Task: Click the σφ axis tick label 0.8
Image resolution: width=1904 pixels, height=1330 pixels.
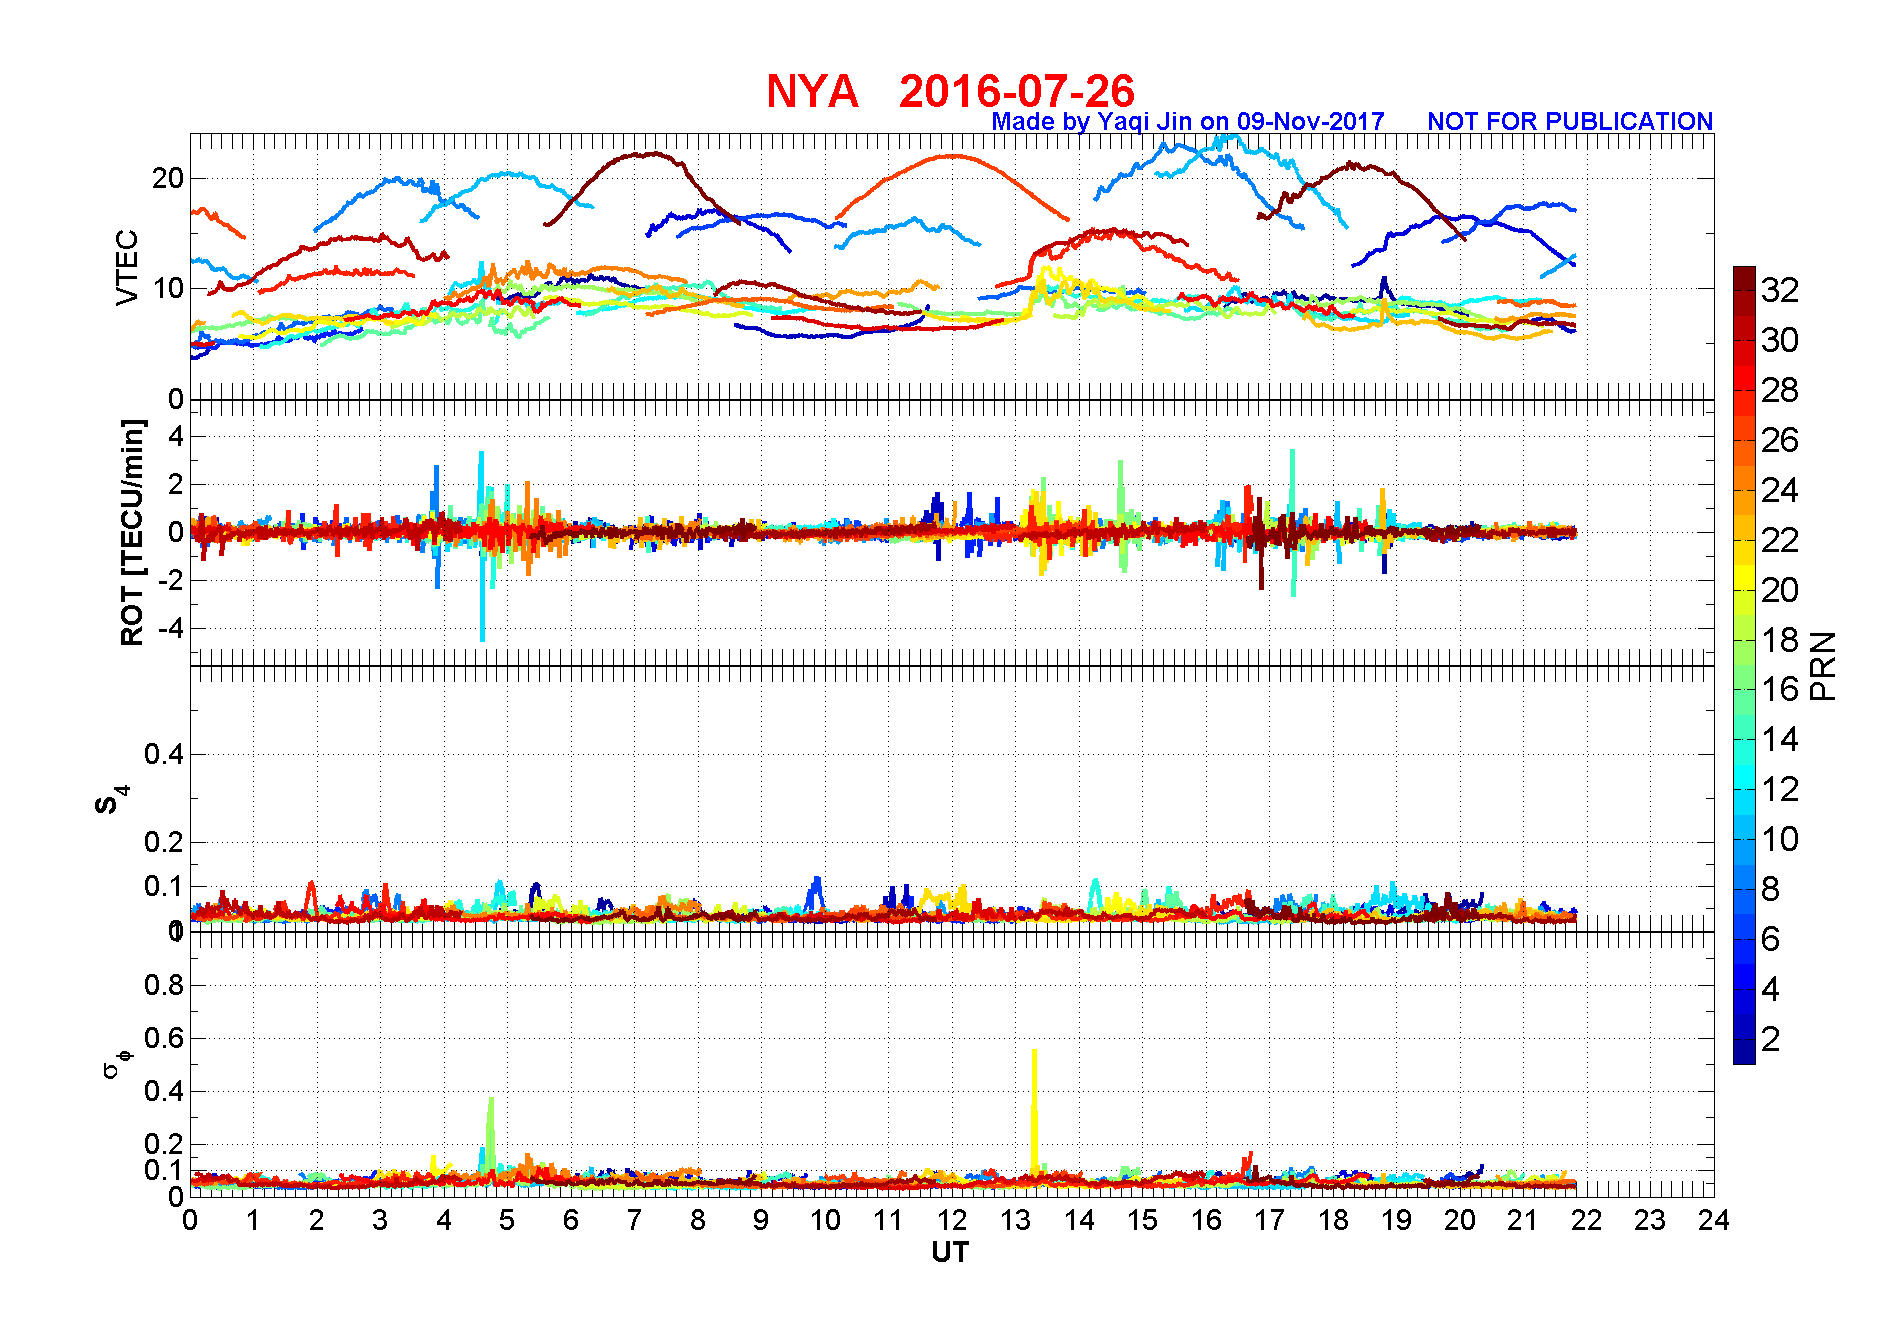Action: 164,985
